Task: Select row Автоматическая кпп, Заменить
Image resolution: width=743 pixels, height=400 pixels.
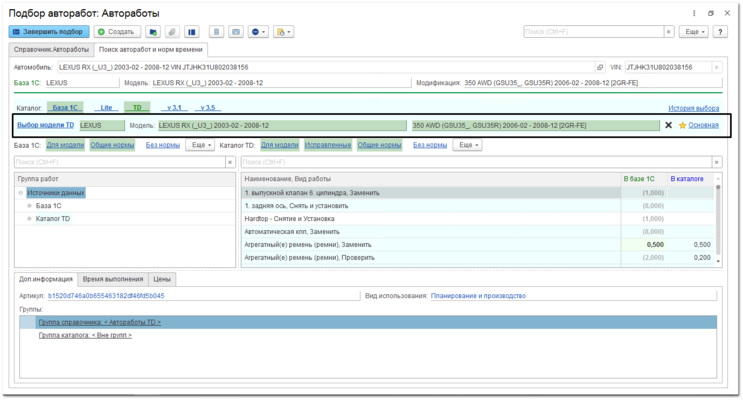Action: tap(478, 232)
